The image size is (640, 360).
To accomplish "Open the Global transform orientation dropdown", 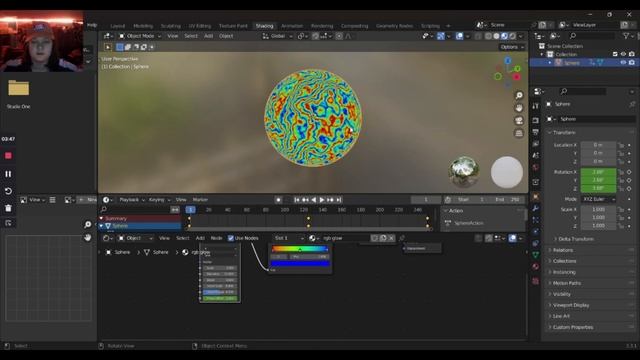I will pos(278,36).
